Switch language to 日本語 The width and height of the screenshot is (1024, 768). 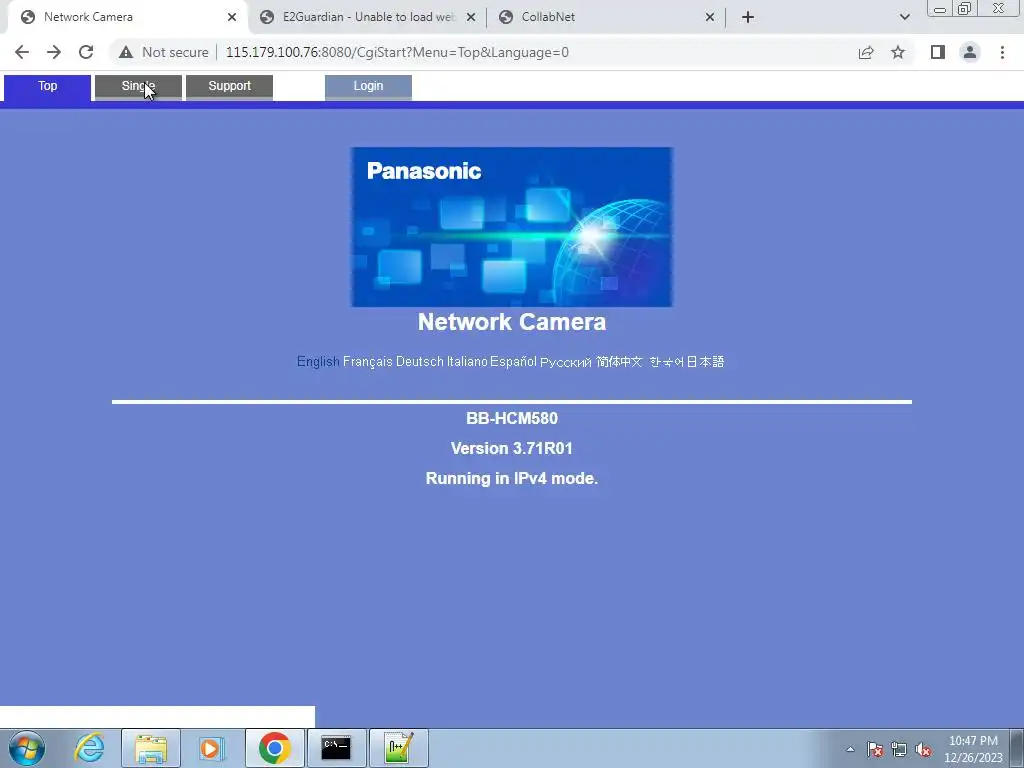coord(705,362)
